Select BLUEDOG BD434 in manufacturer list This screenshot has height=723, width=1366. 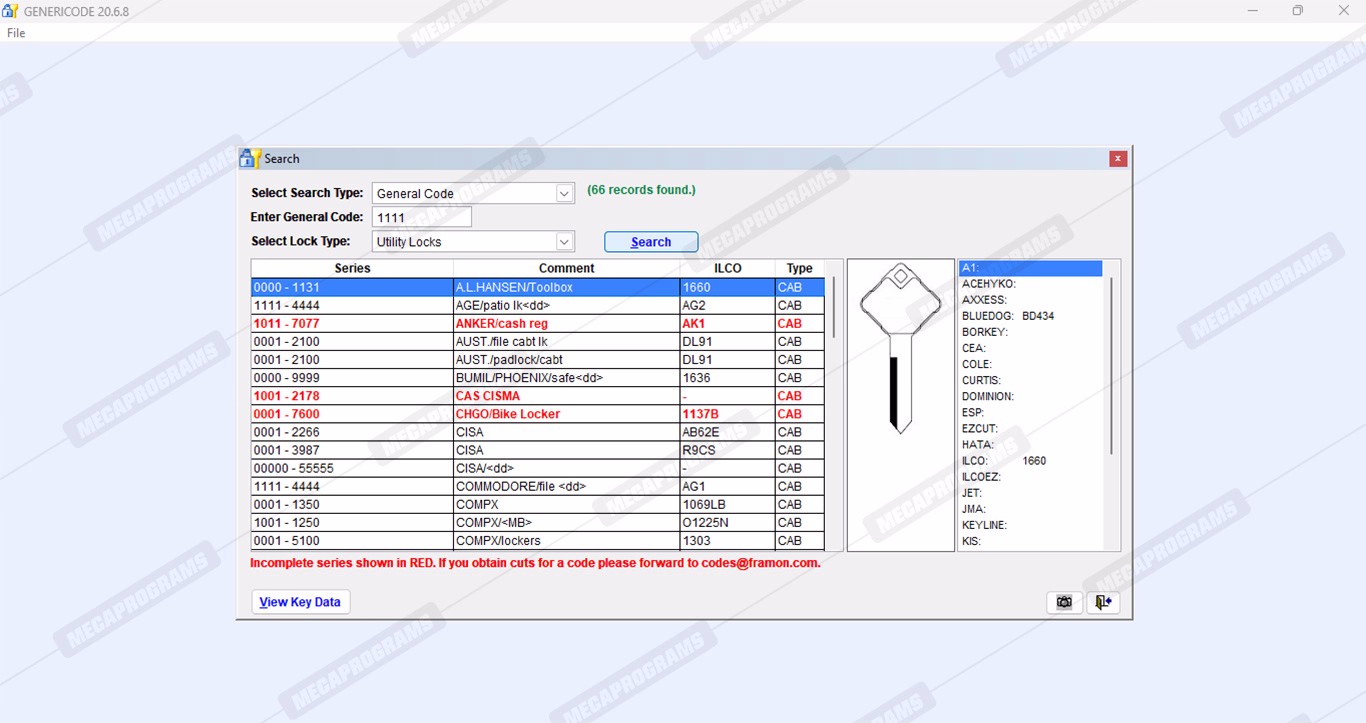(x=1008, y=316)
